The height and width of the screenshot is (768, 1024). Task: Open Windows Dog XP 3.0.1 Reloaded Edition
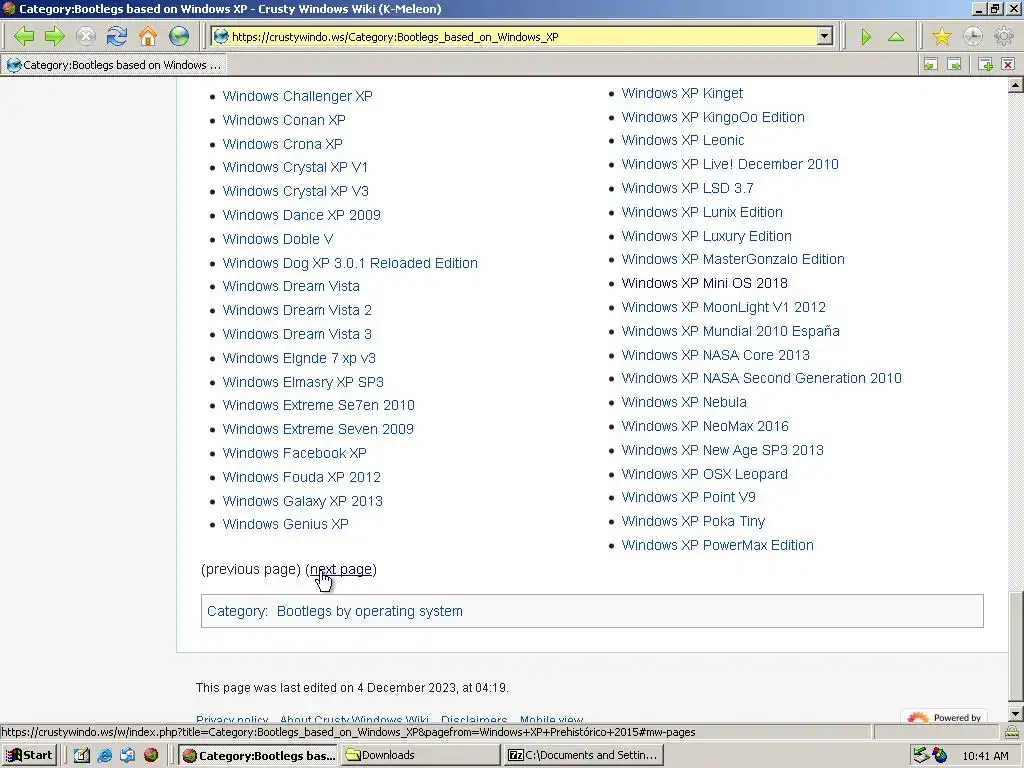pyautogui.click(x=350, y=263)
